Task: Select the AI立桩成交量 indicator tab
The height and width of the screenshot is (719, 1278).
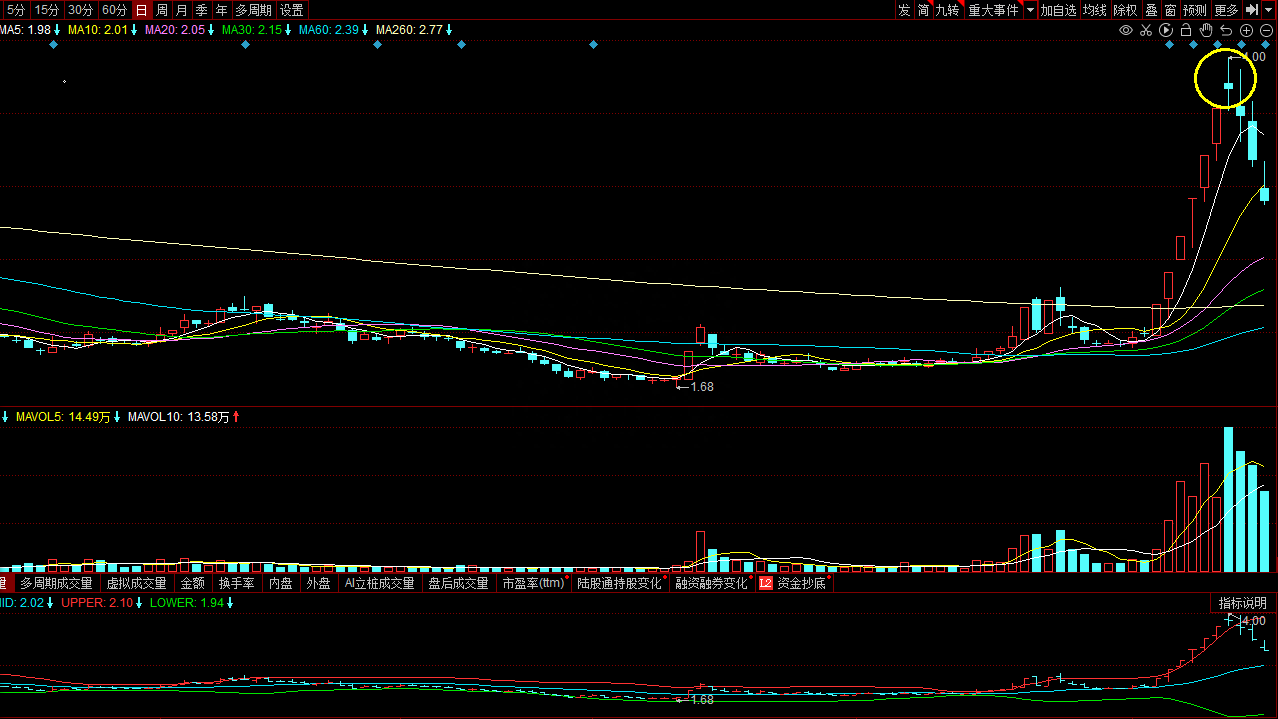Action: coord(379,583)
